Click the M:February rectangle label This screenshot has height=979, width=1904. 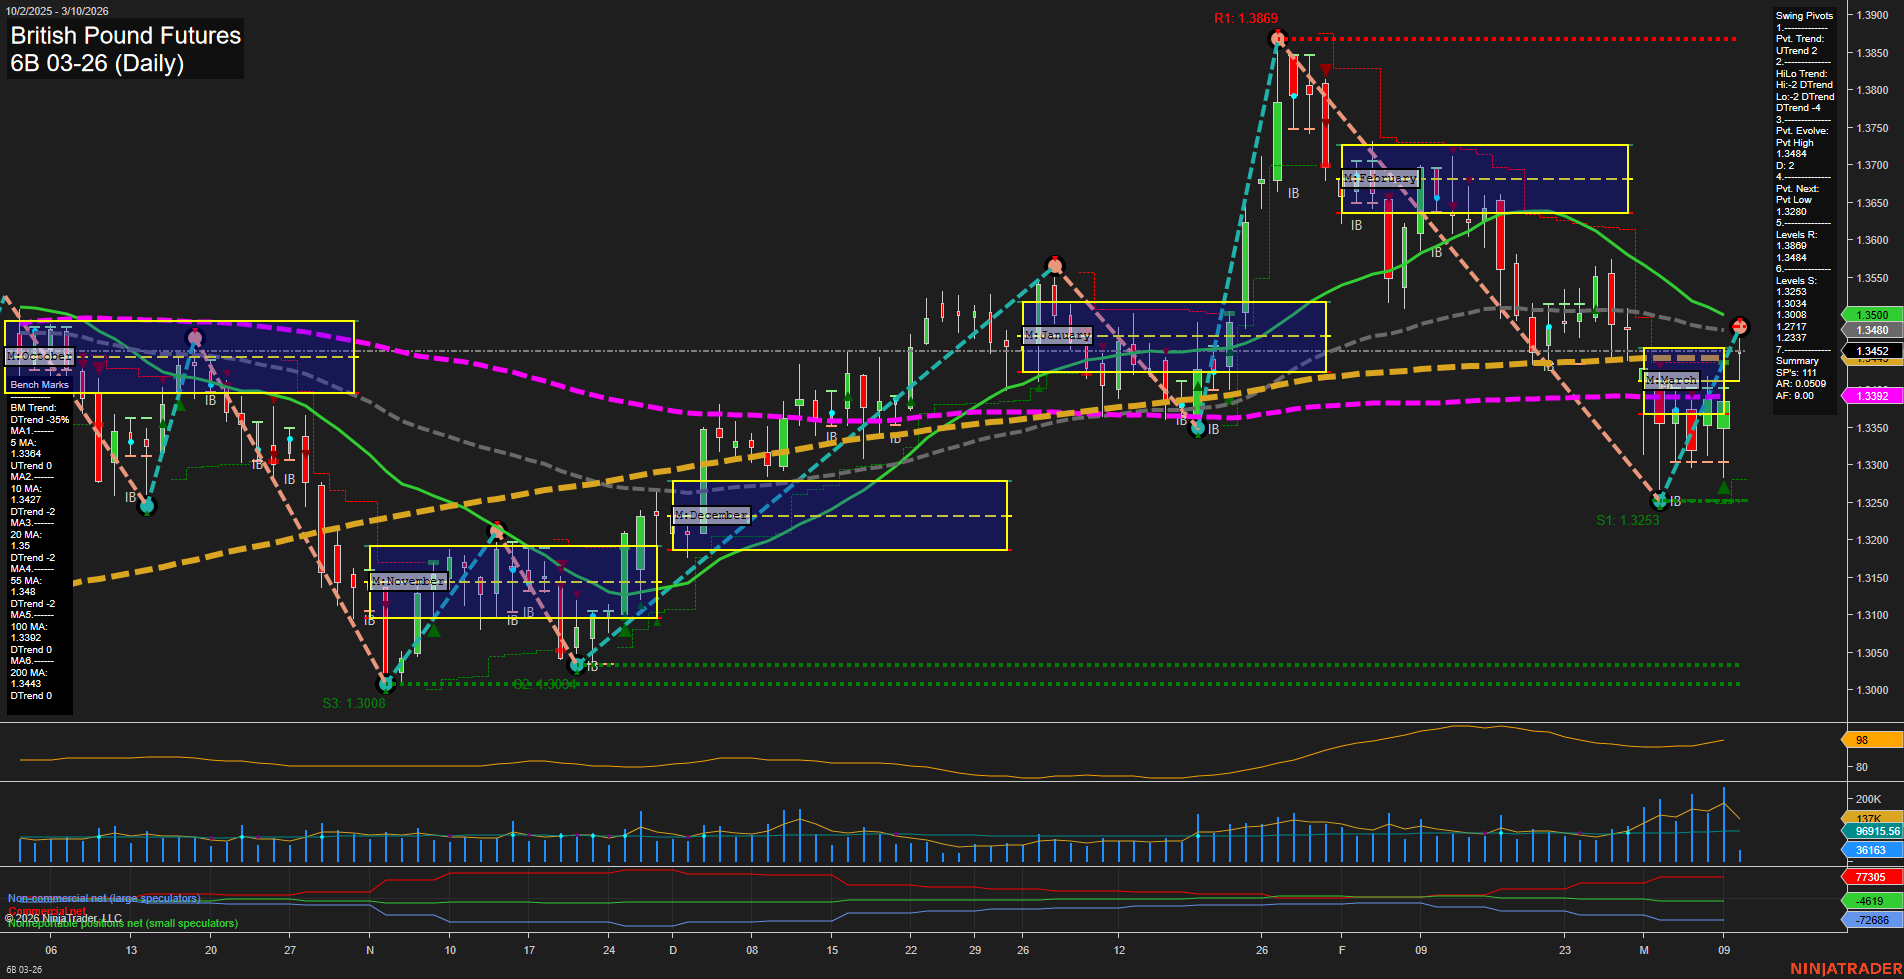tap(1381, 177)
